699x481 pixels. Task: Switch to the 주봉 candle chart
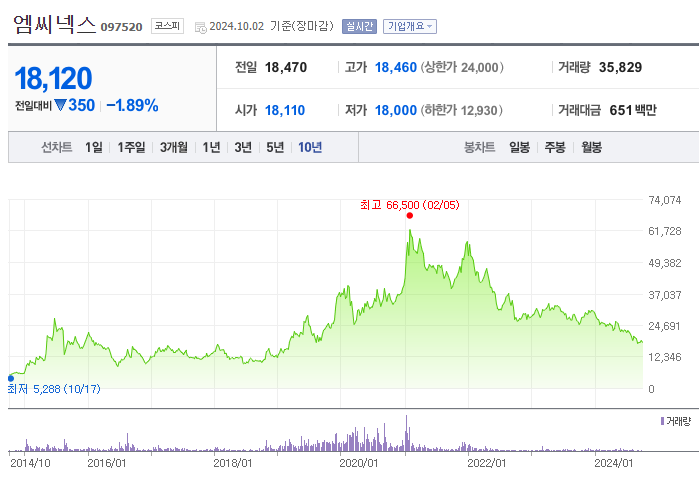(x=555, y=147)
